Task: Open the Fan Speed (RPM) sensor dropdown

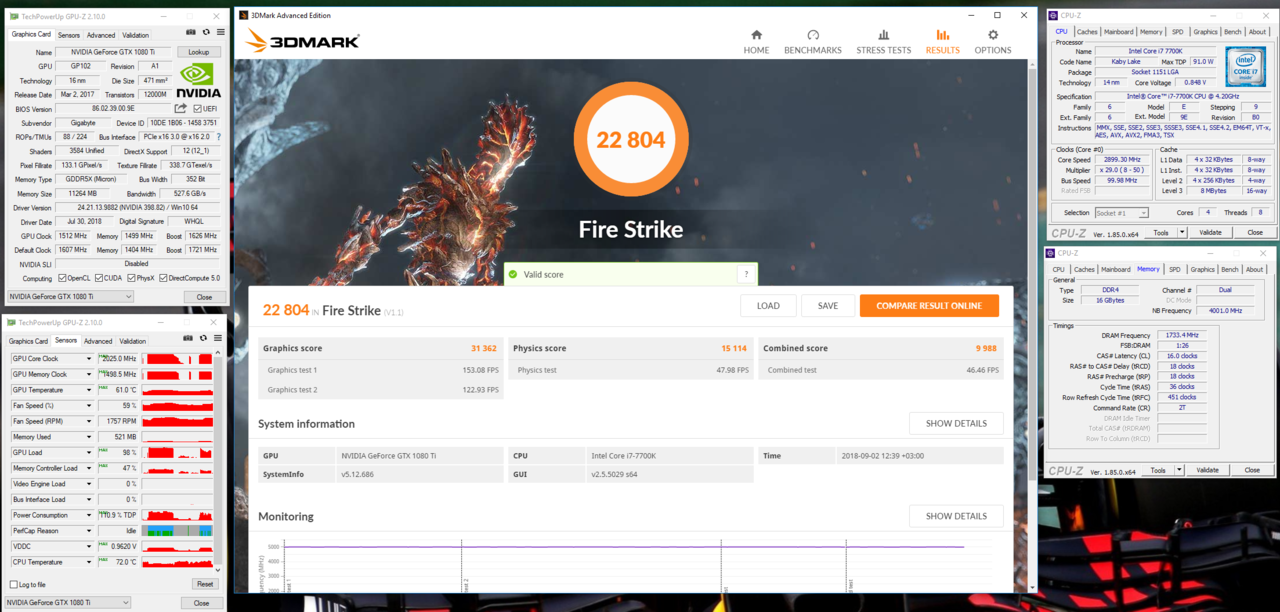Action: 89,421
